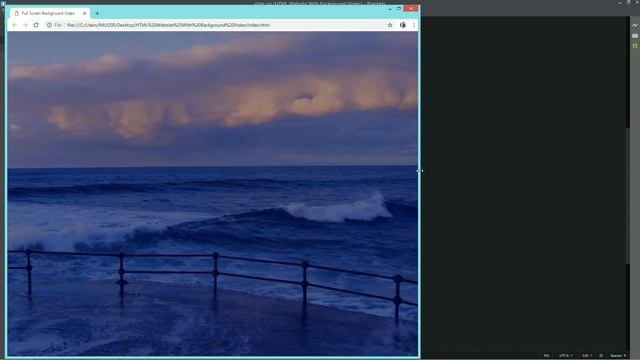
Task: Click the green Brackets plugin icon
Action: 635,46
